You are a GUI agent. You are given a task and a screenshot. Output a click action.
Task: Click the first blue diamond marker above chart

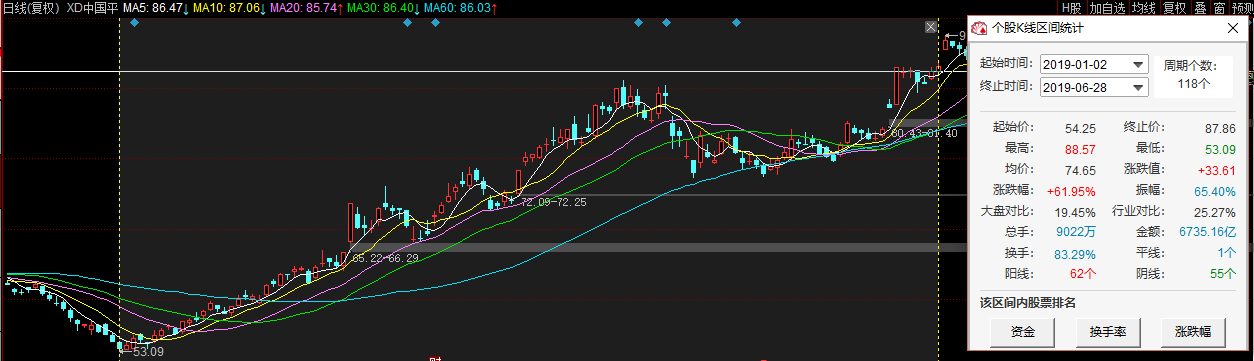pos(135,22)
